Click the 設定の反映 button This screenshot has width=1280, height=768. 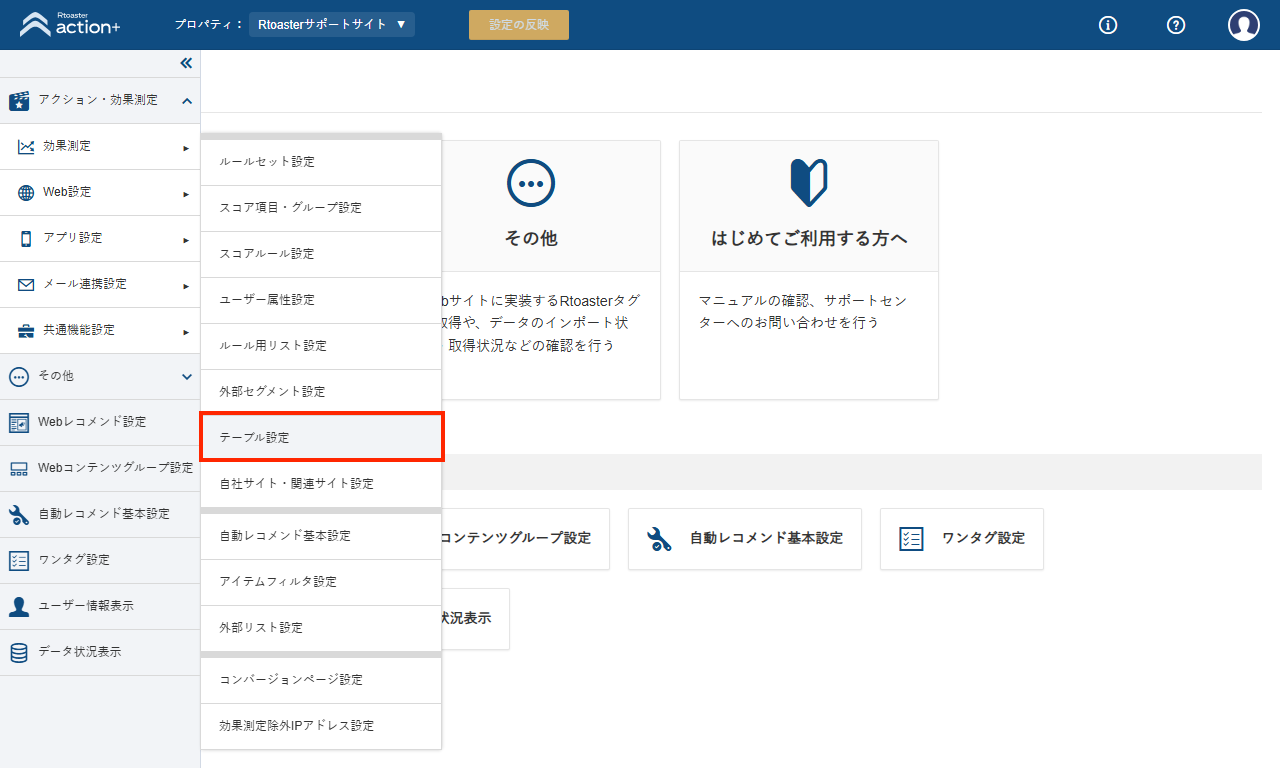click(519, 25)
